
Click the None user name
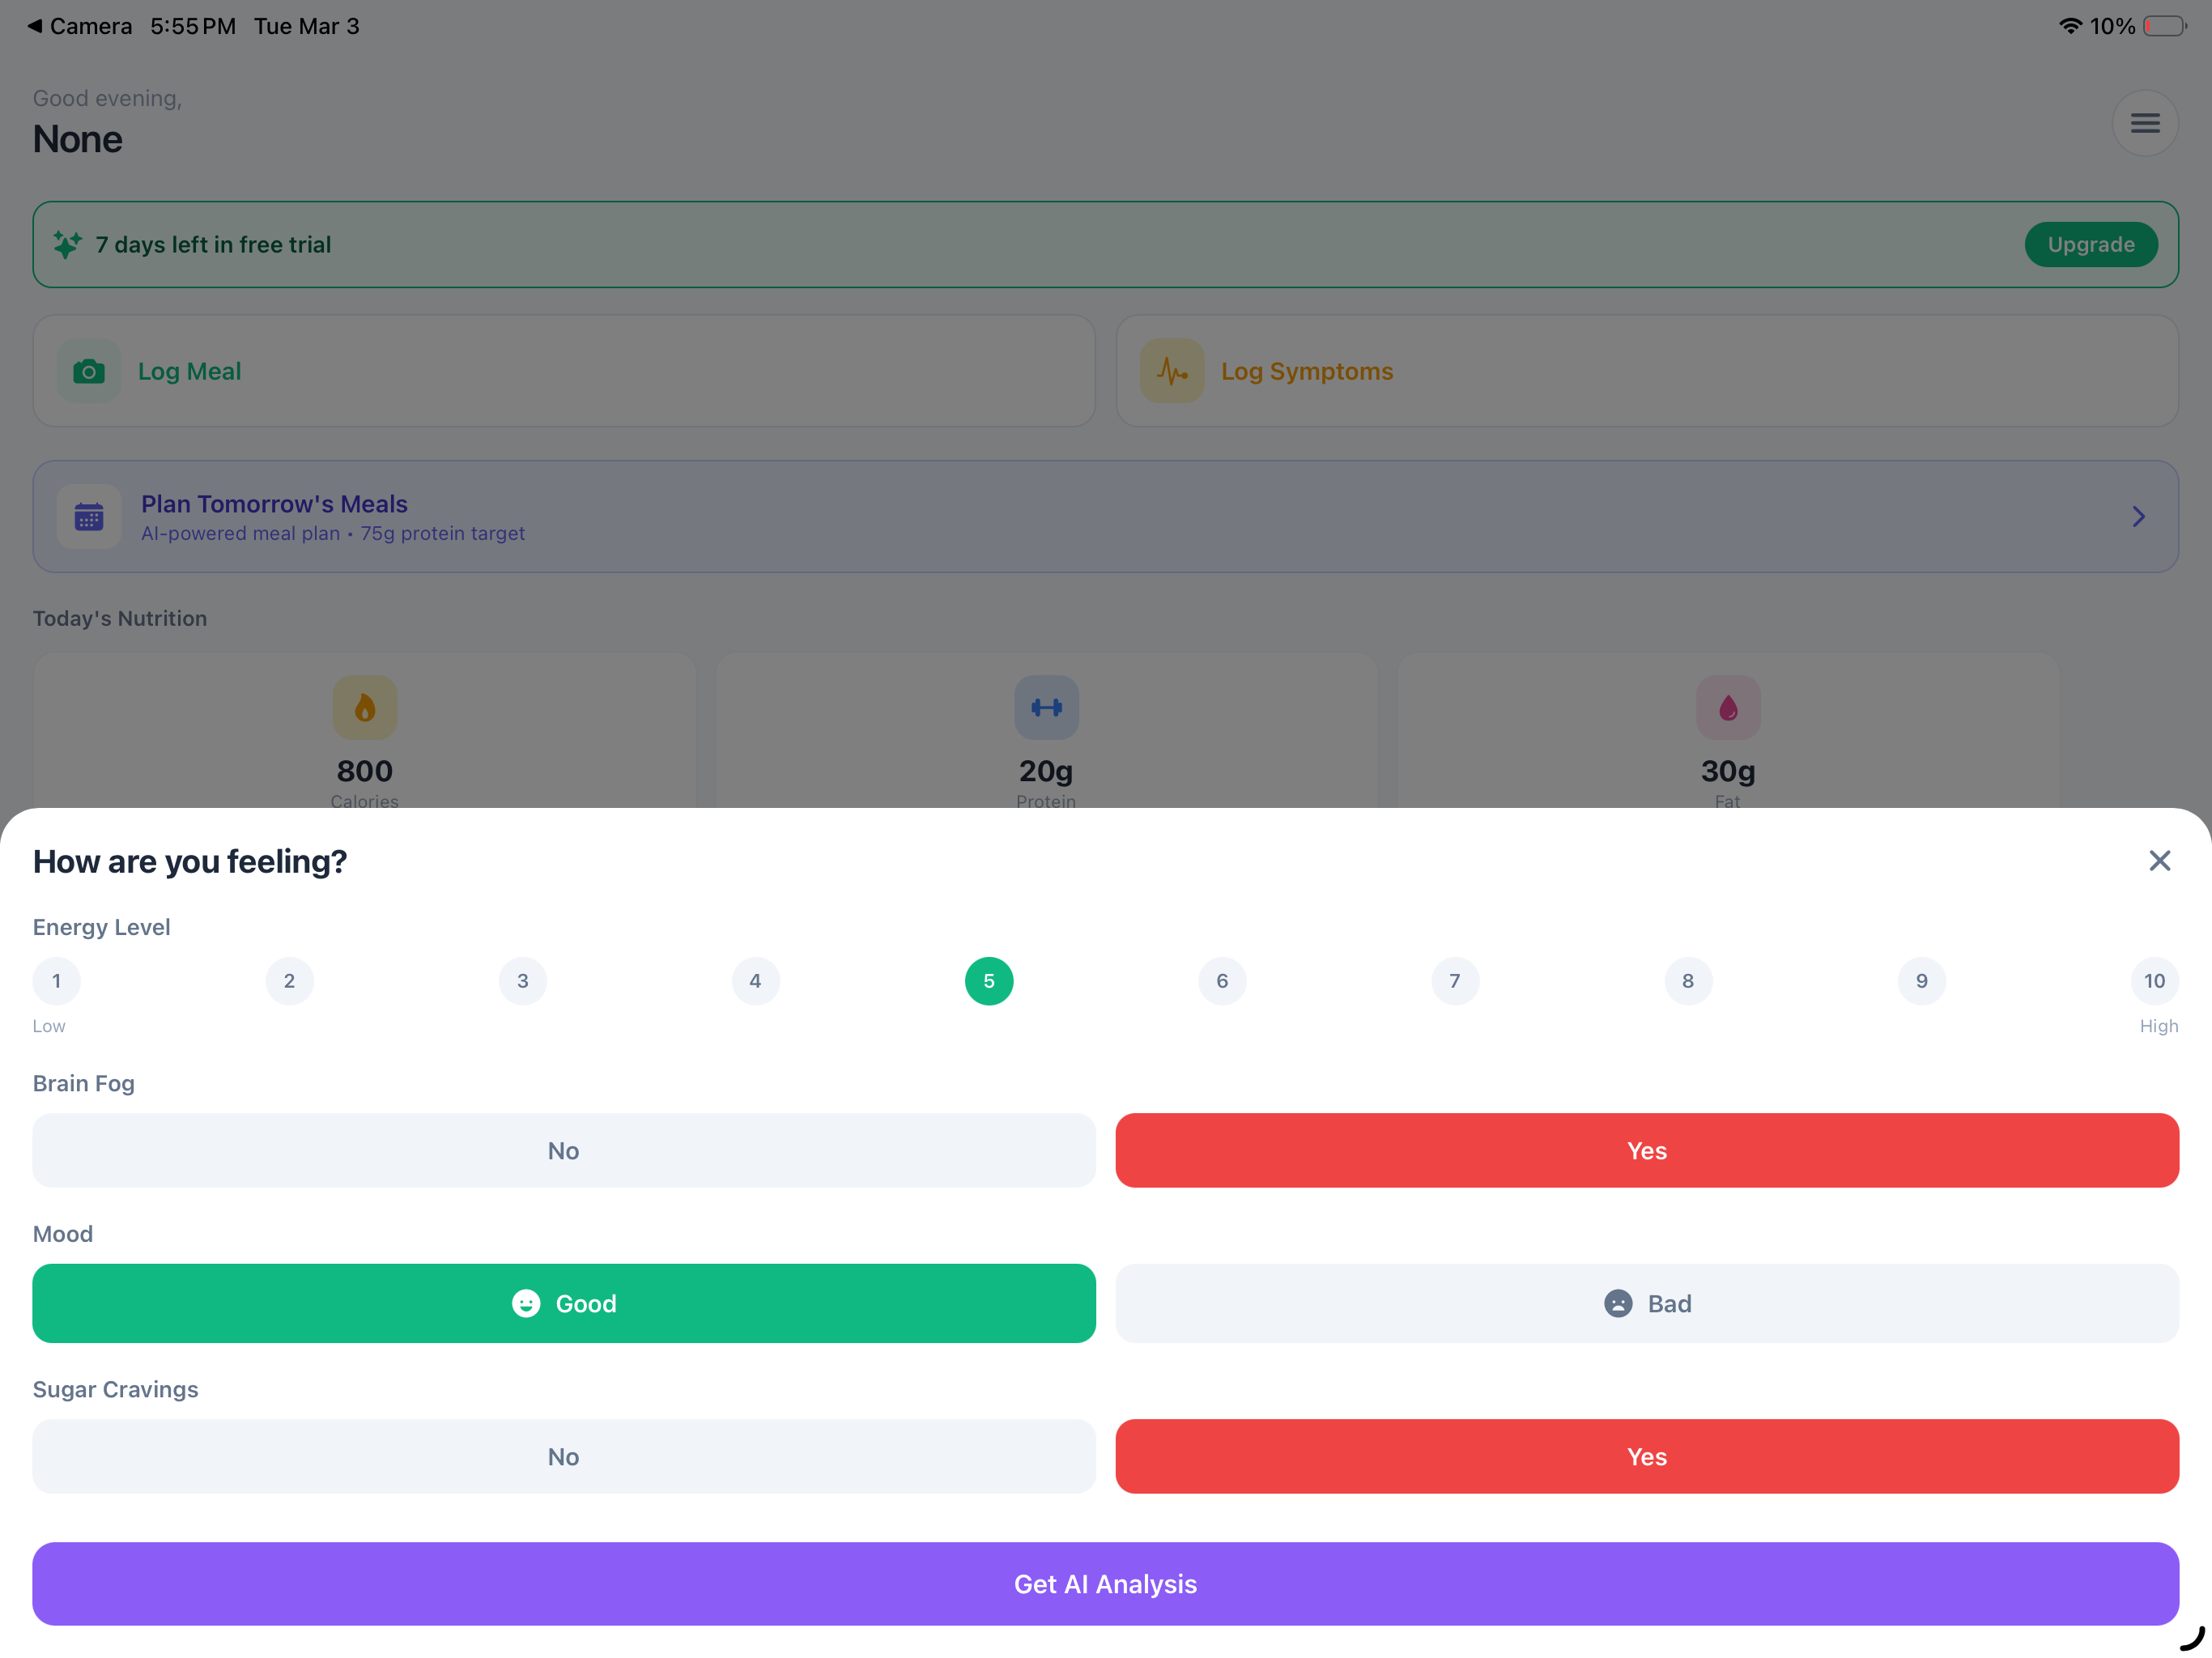click(78, 139)
